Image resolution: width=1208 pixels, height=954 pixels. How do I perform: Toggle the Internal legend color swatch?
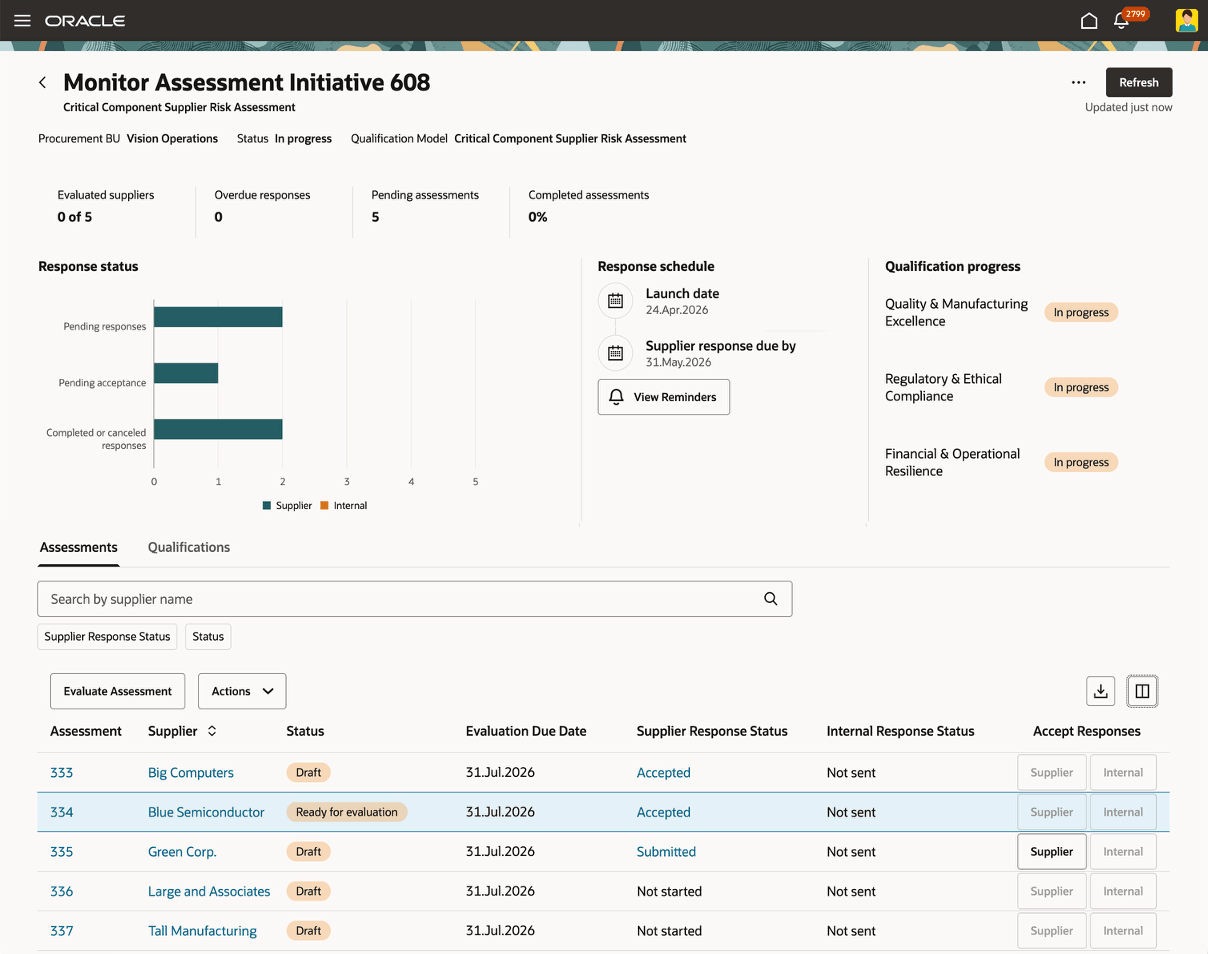tap(324, 506)
